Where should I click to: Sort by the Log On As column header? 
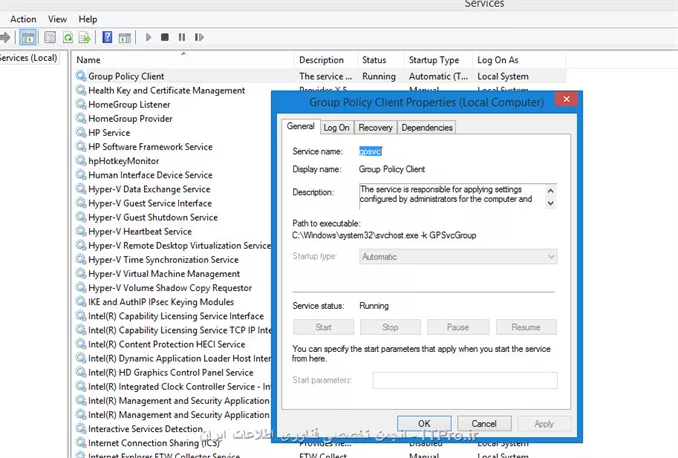click(x=520, y=60)
